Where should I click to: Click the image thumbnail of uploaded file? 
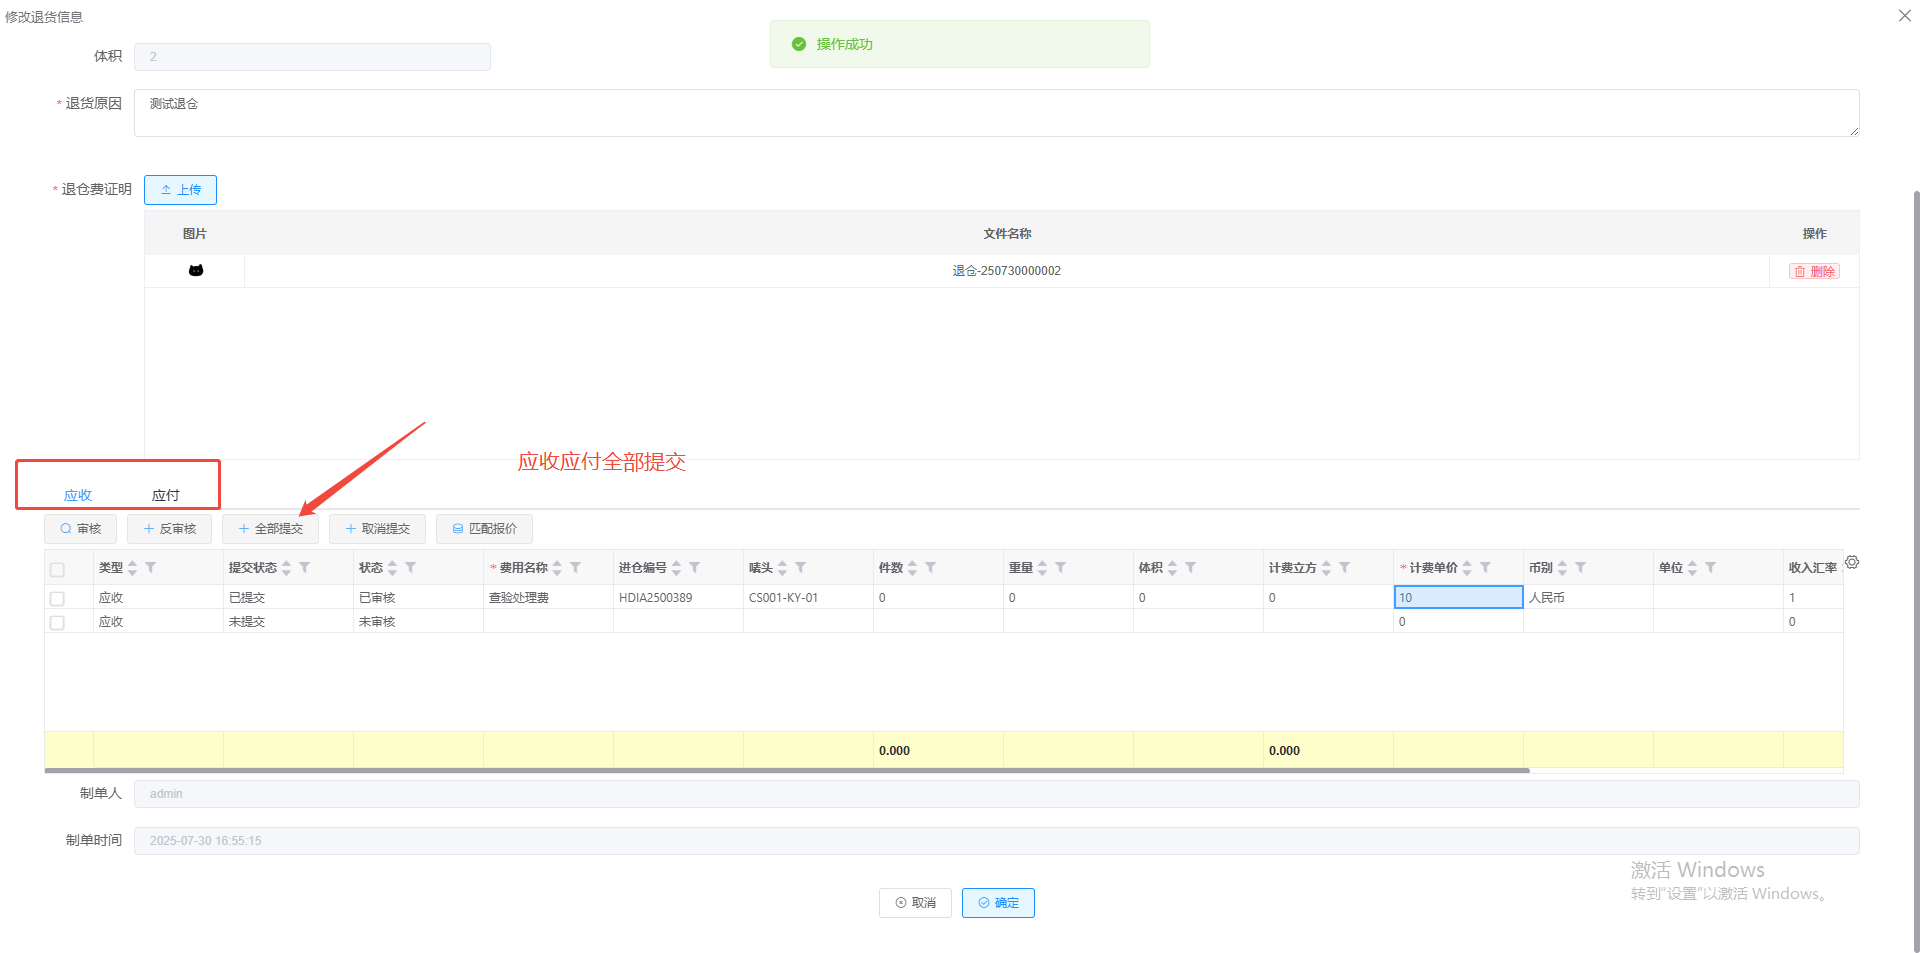(196, 271)
